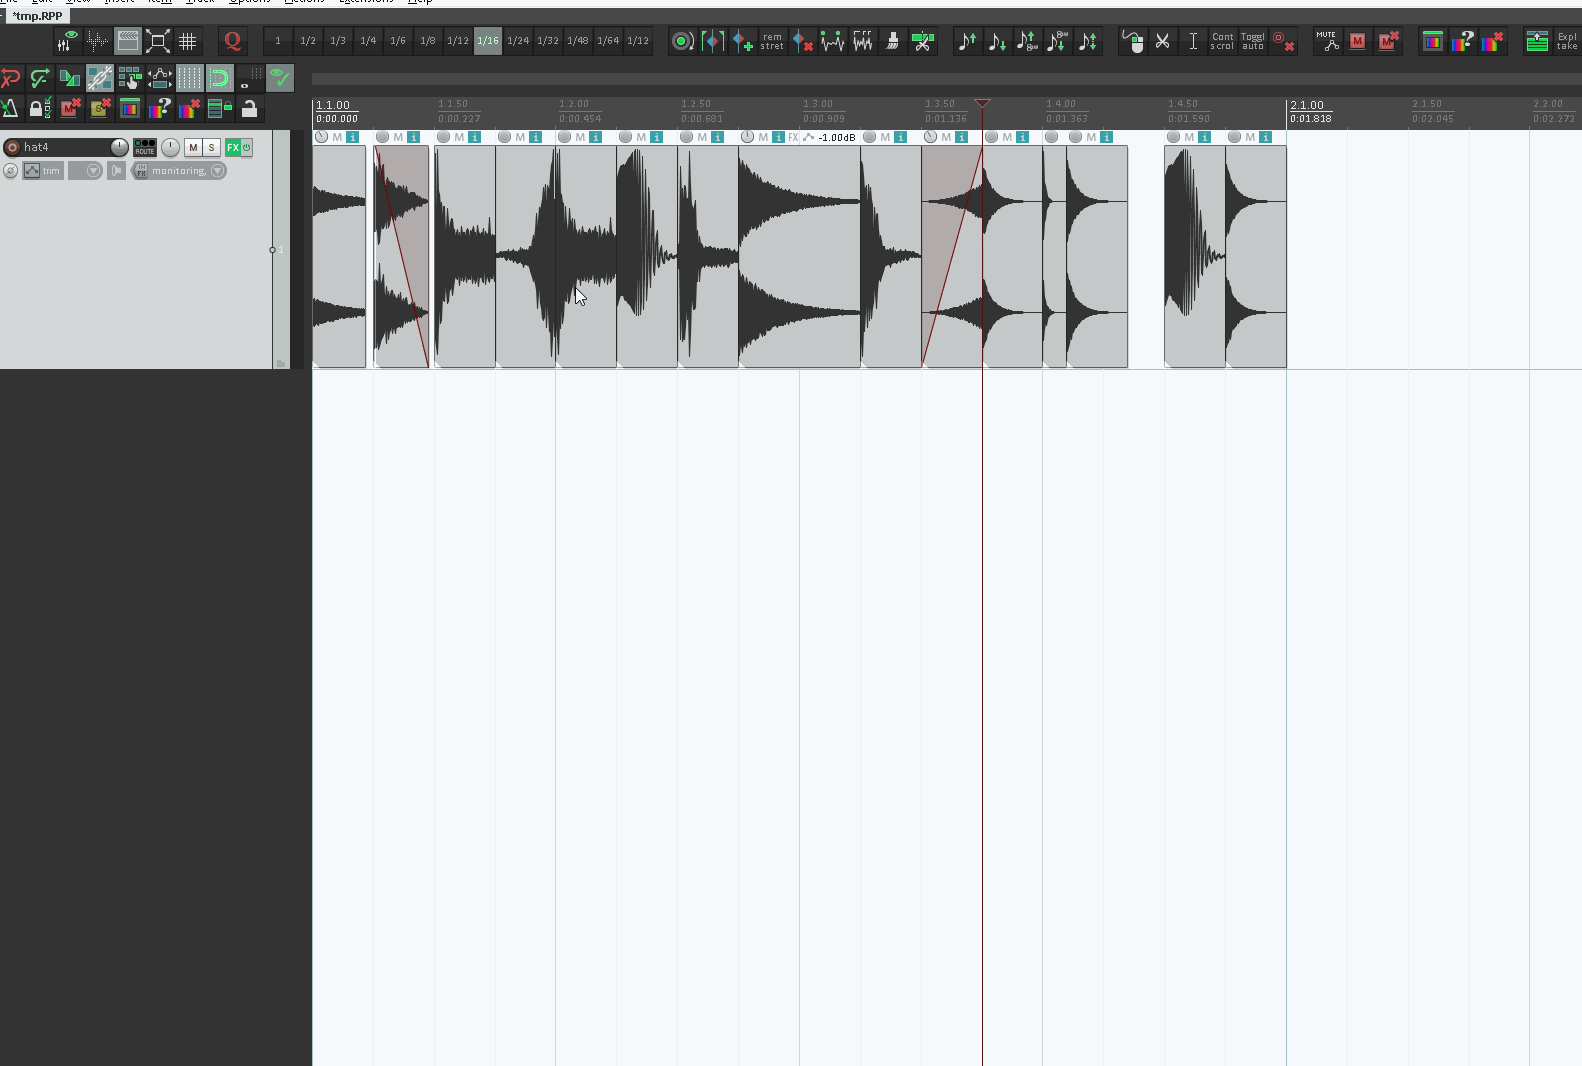Select the scissors cut tool
The height and width of the screenshot is (1066, 1582).
point(1162,41)
